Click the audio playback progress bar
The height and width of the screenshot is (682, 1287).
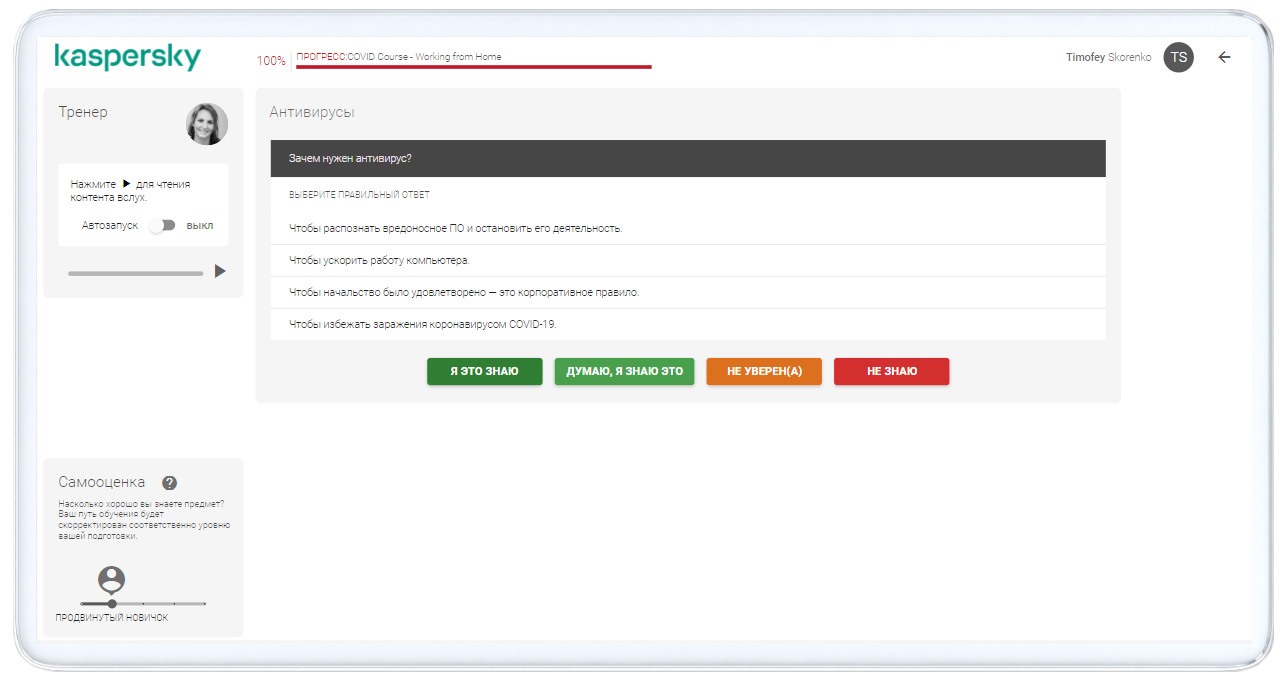[x=135, y=273]
